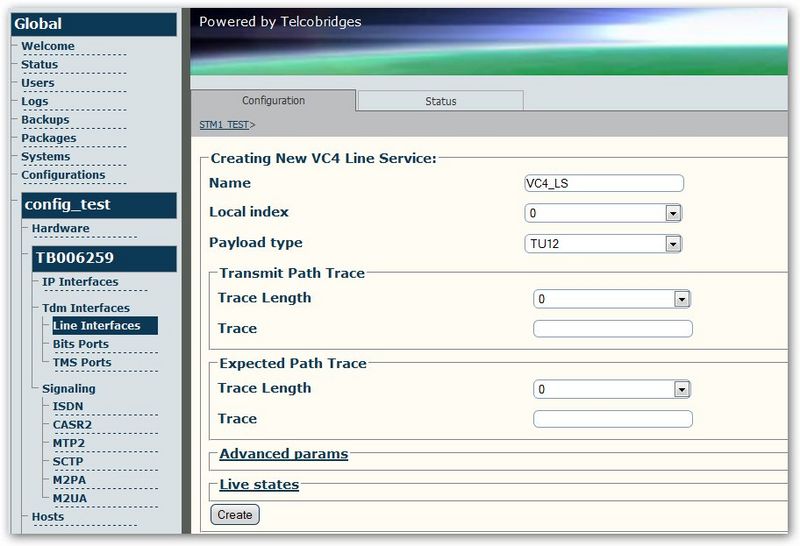This screenshot has height=546, width=800.
Task: Open the Local index dropdown arrow
Action: [x=673, y=213]
